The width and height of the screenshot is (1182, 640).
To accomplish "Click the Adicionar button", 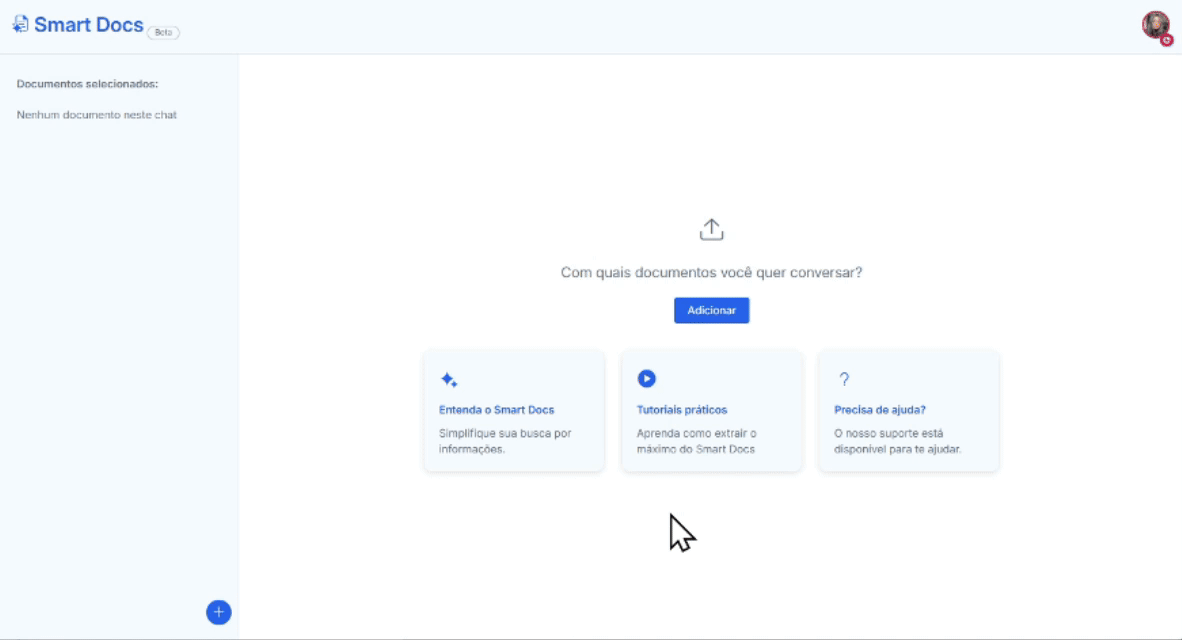I will 712,311.
